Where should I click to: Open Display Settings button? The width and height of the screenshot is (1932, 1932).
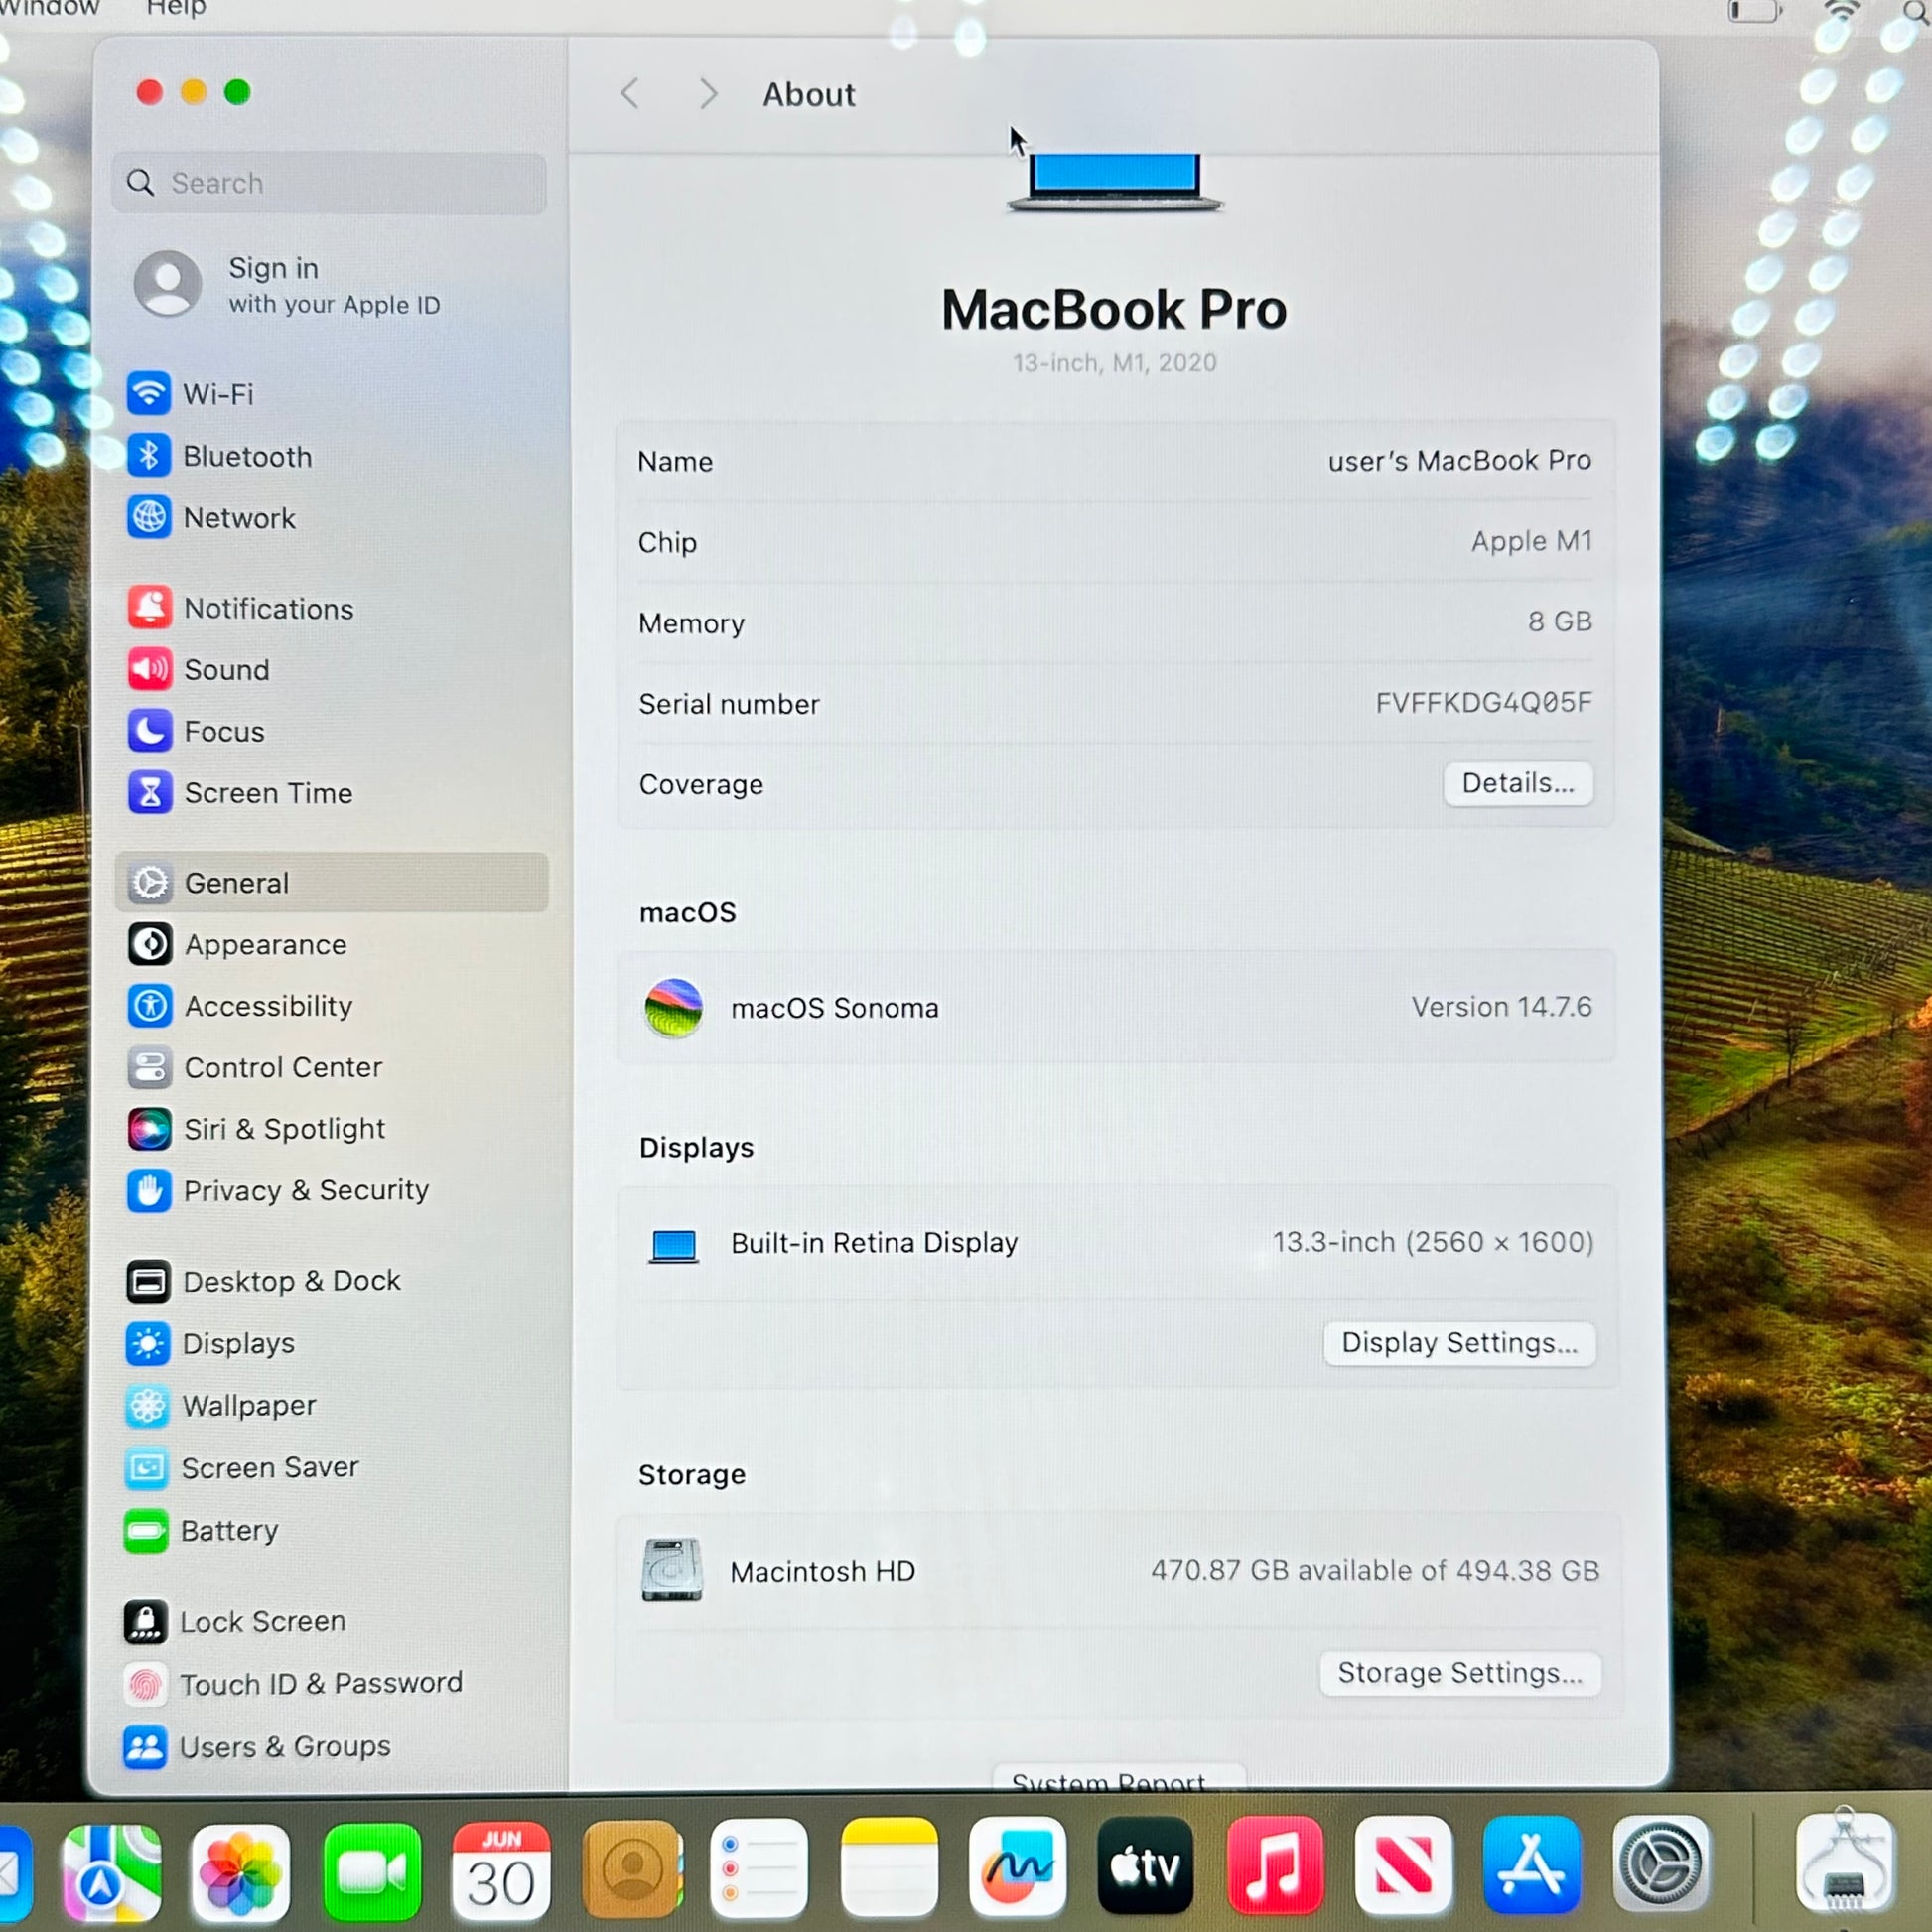pyautogui.click(x=1459, y=1343)
